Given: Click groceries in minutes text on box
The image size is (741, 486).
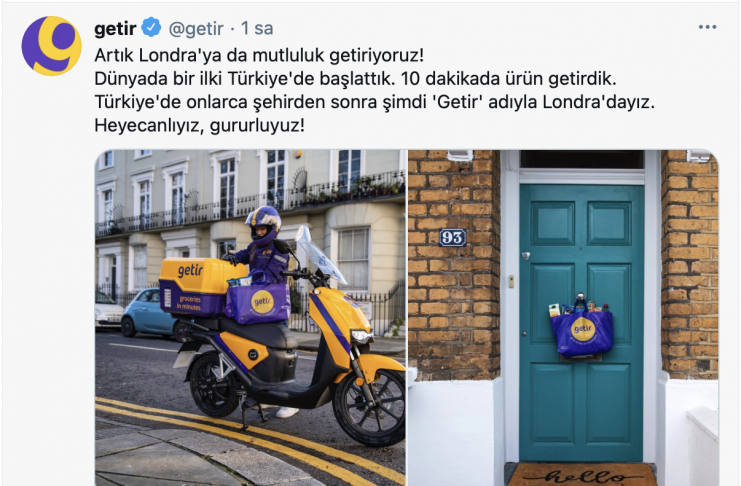Looking at the screenshot, I should click(x=189, y=303).
